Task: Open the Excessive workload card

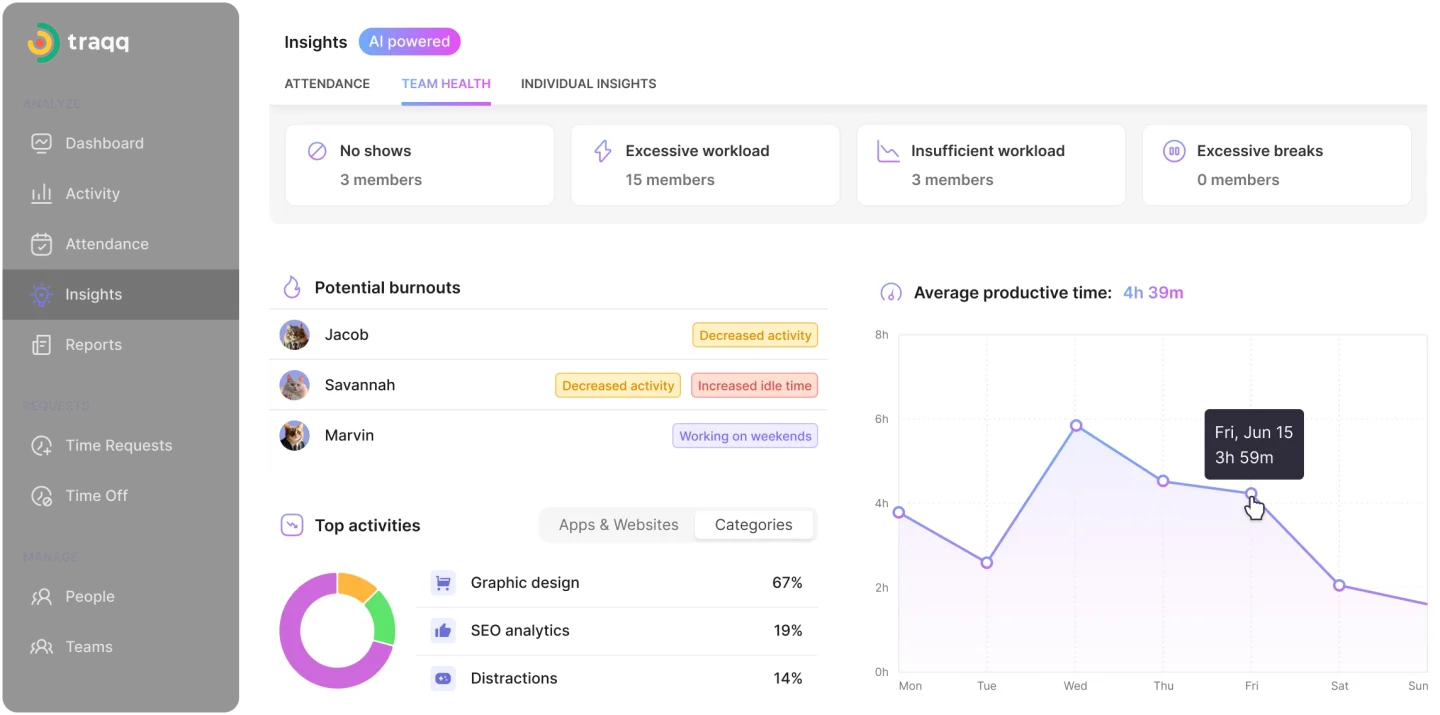Action: pyautogui.click(x=705, y=165)
